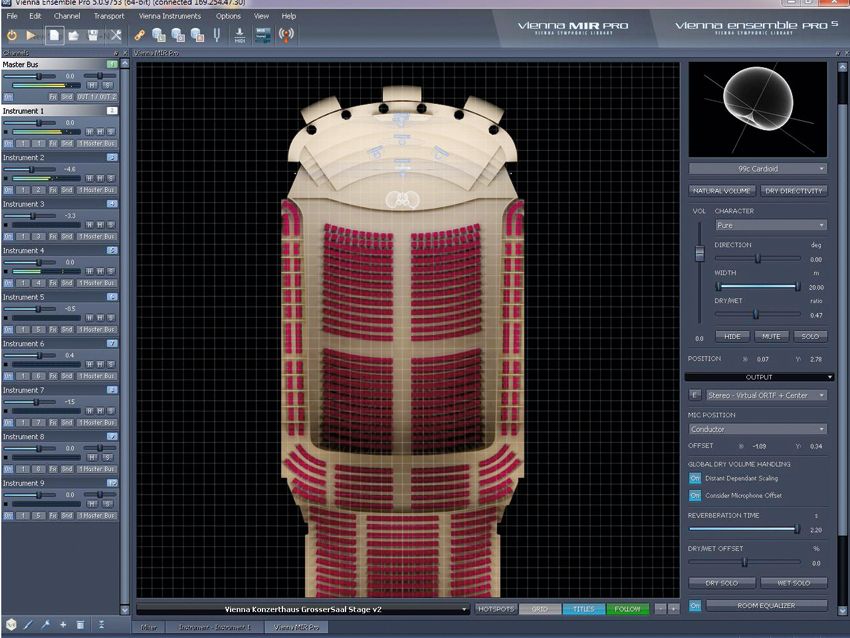Image resolution: width=850 pixels, height=638 pixels.
Task: Switch to the Mixer tab
Action: pos(149,627)
